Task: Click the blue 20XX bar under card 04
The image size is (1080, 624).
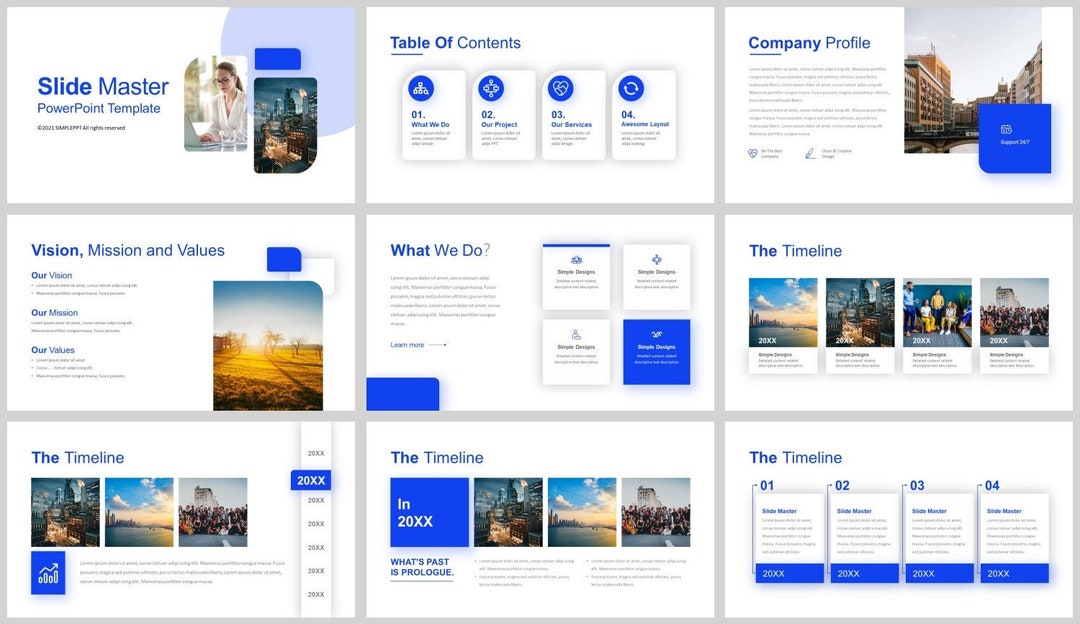Action: click(1014, 573)
